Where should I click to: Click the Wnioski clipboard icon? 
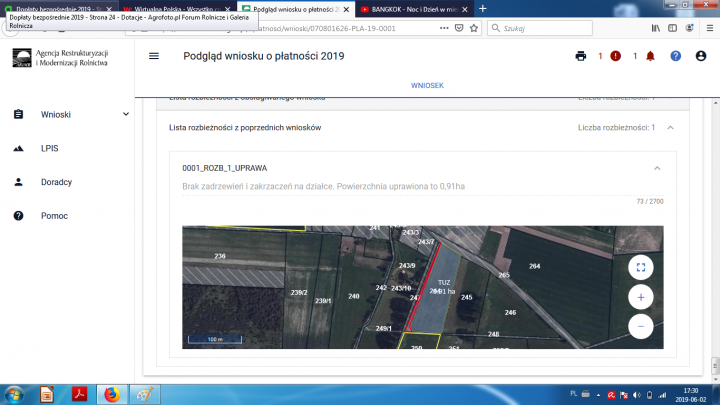(18, 114)
